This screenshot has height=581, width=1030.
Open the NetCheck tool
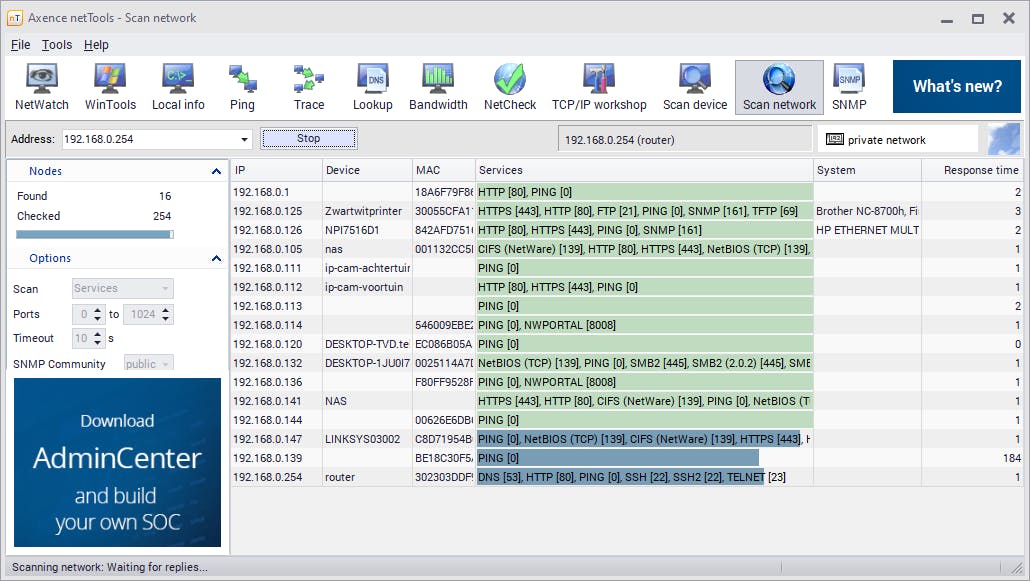point(510,87)
